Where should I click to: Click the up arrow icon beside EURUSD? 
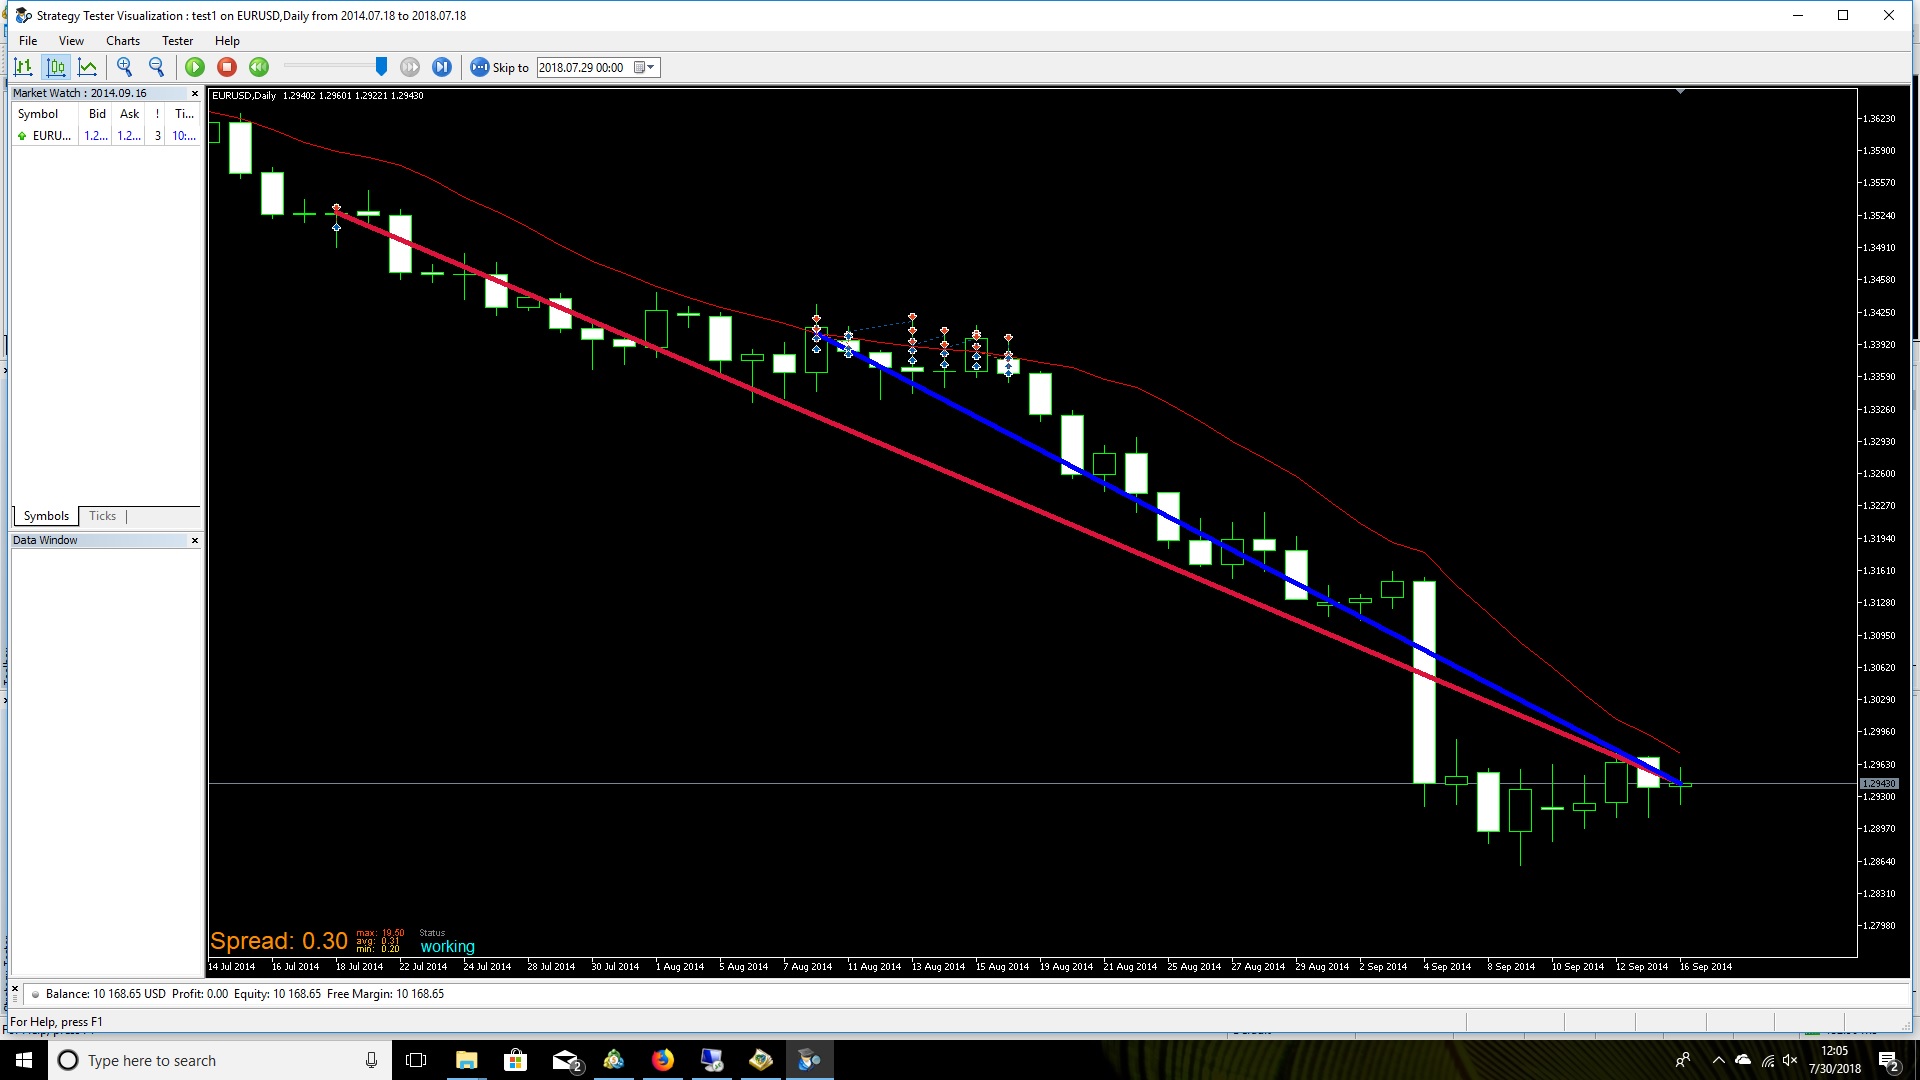click(x=22, y=136)
